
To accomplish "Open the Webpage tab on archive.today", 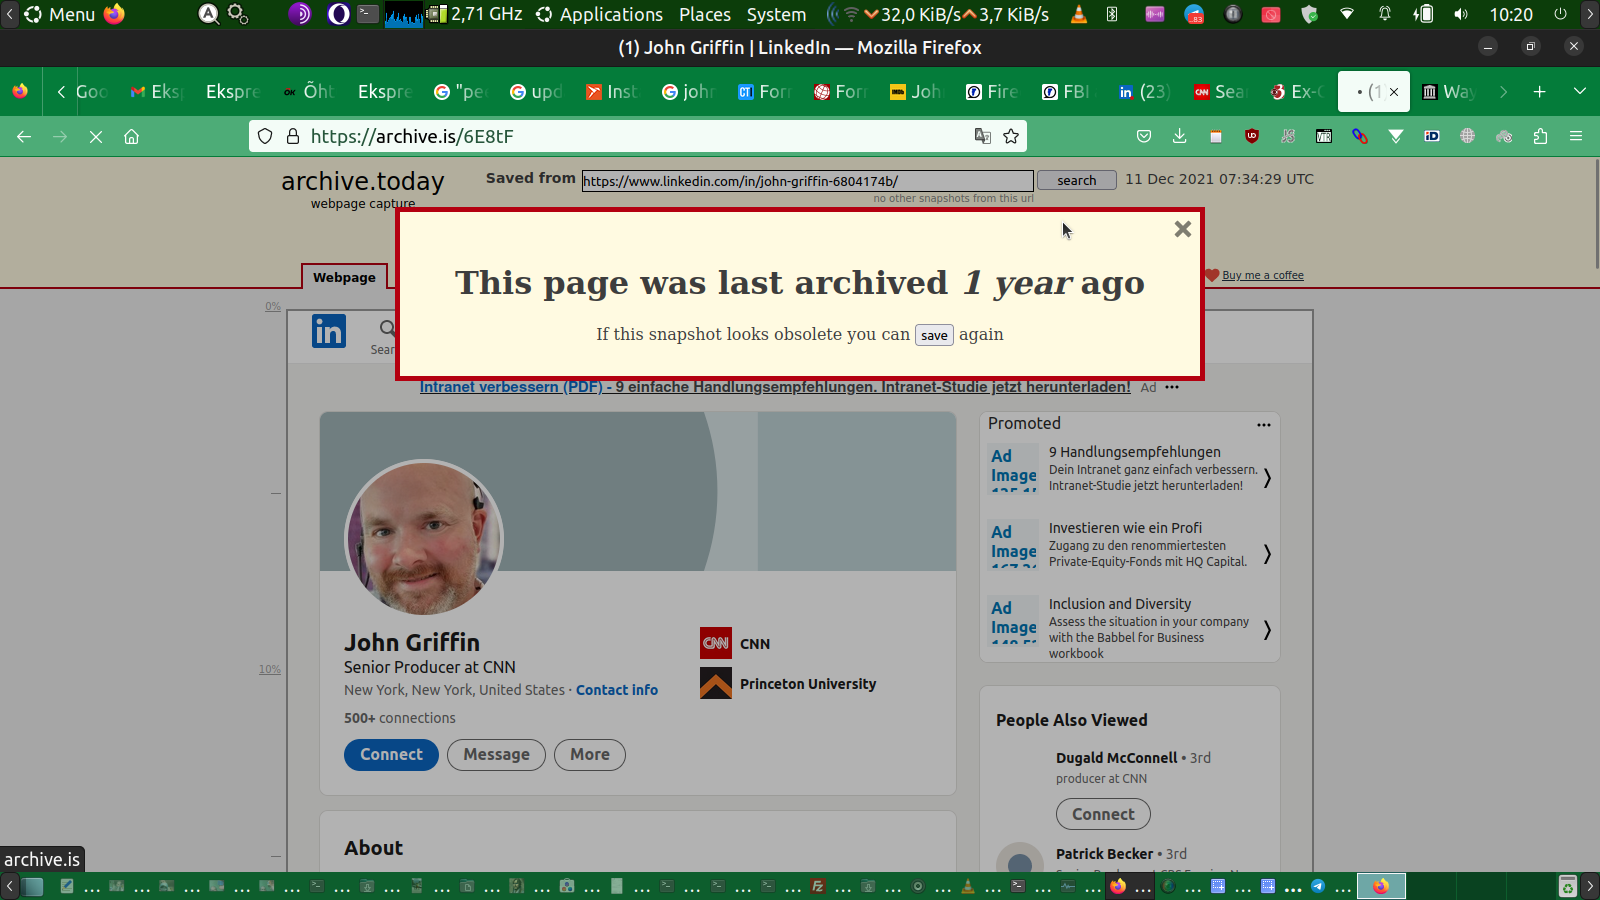I will coord(344,277).
